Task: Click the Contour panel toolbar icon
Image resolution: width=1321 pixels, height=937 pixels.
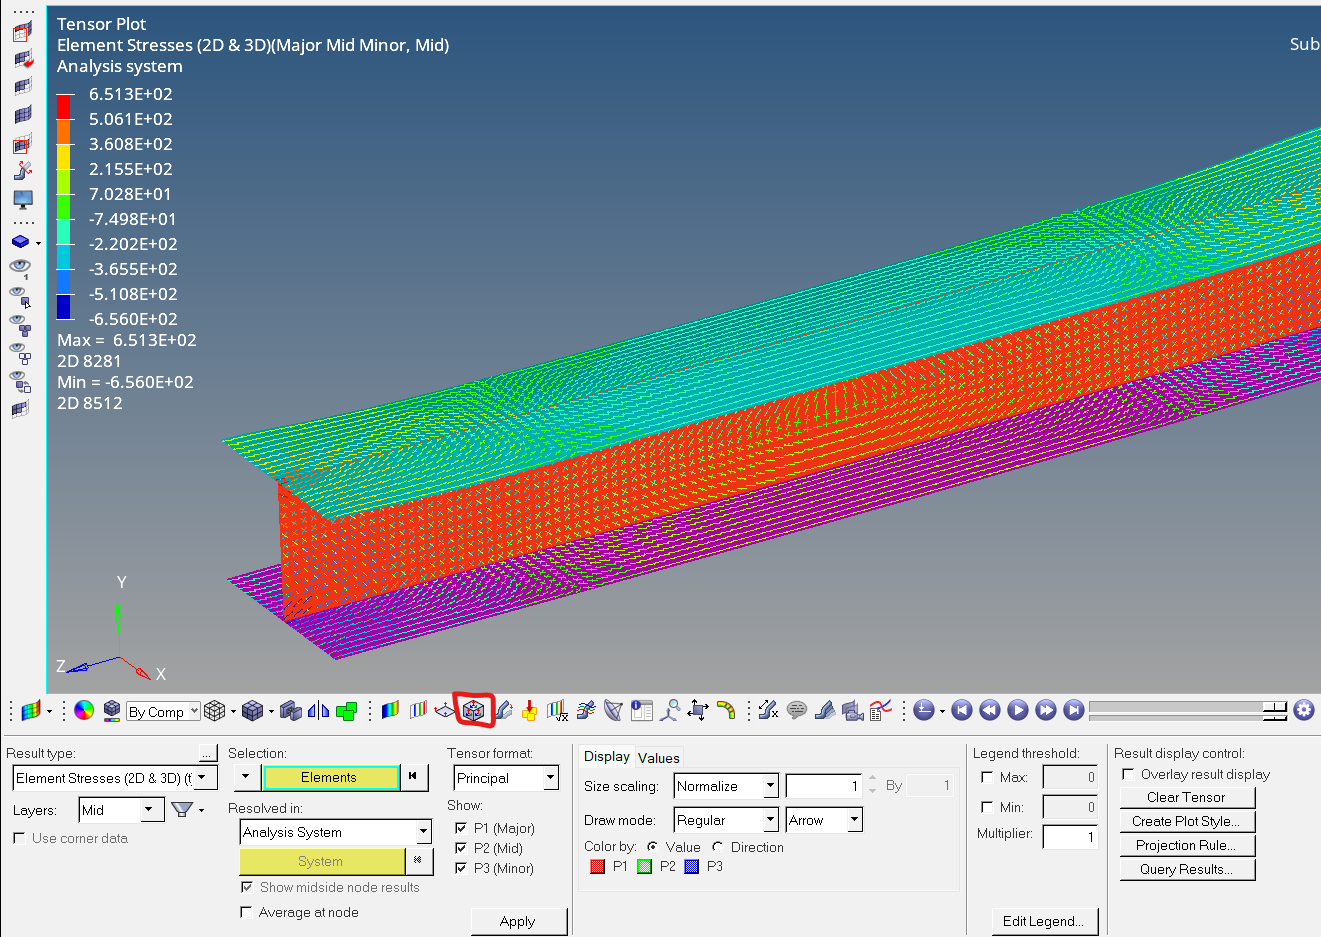Action: [x=390, y=710]
